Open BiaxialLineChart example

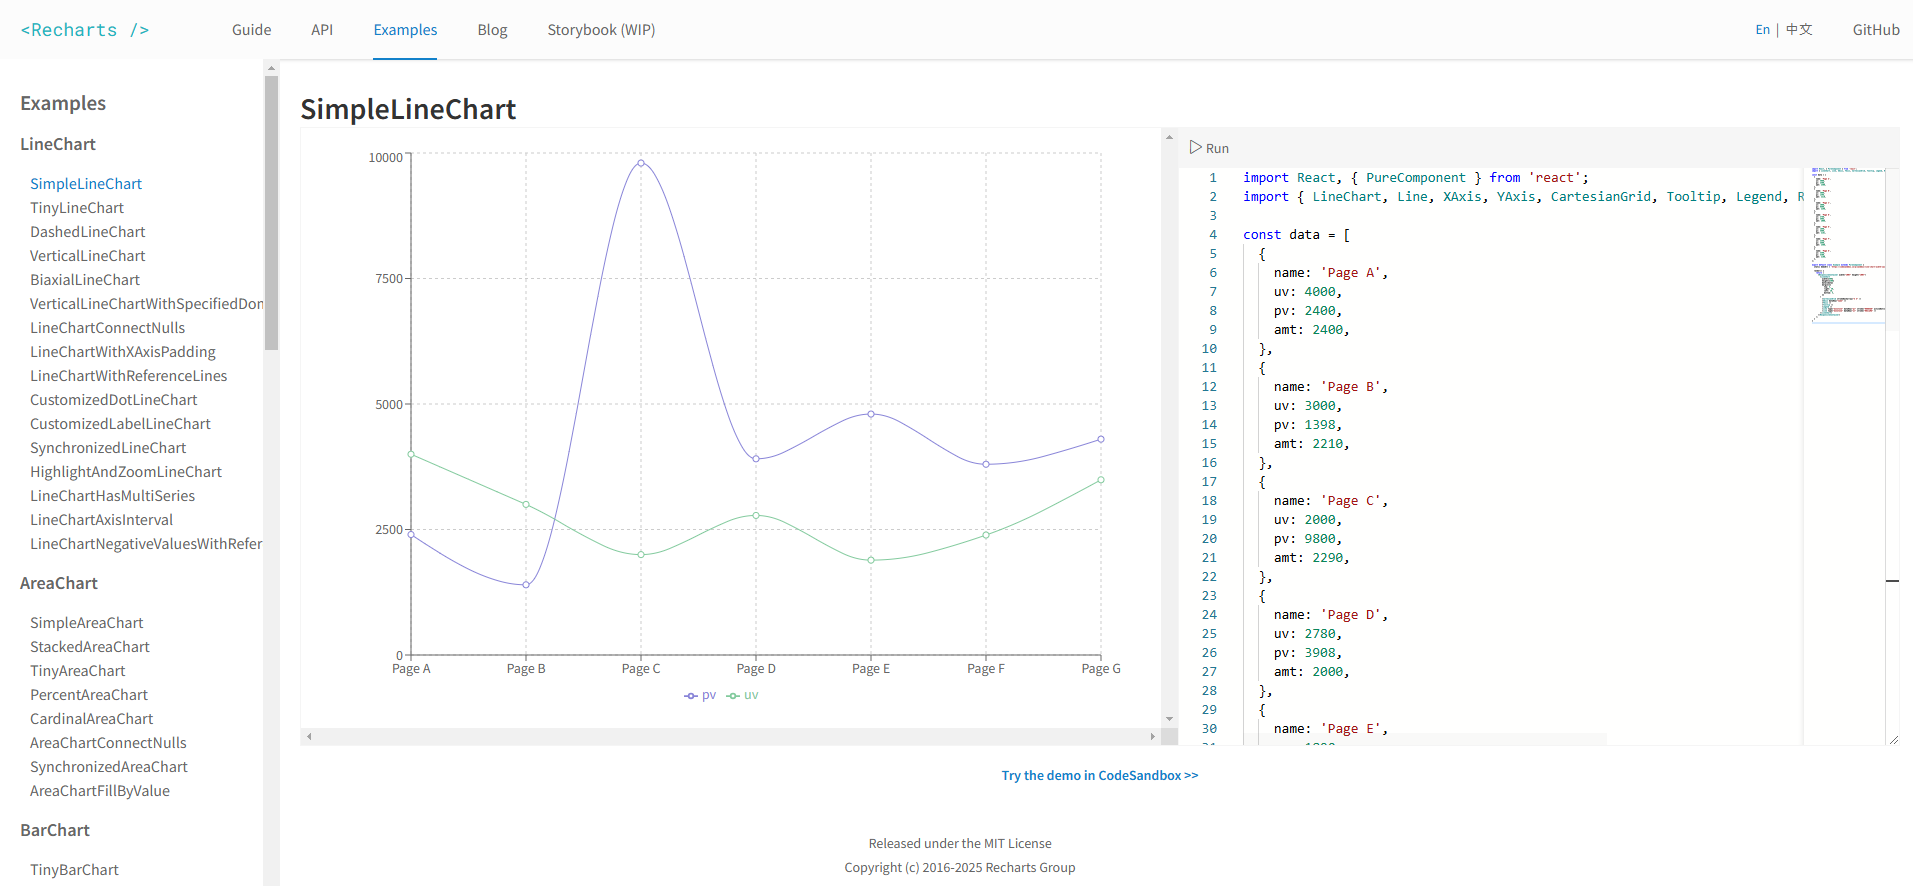point(85,280)
